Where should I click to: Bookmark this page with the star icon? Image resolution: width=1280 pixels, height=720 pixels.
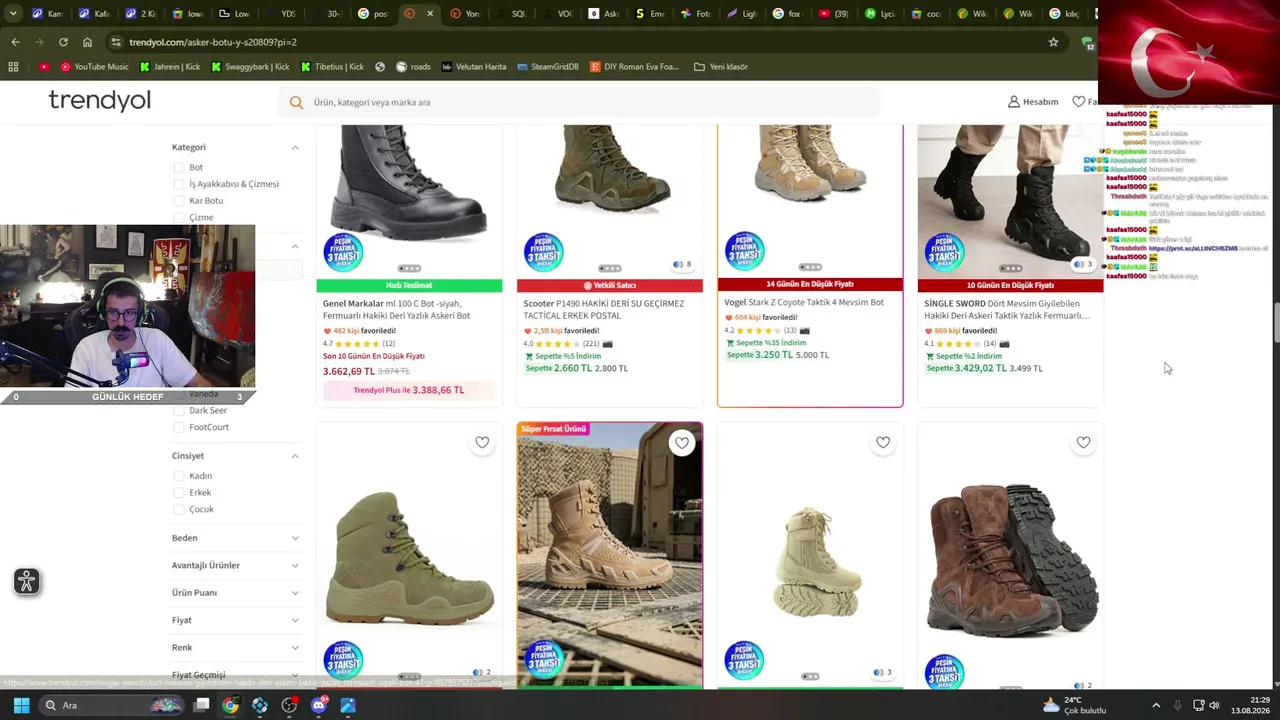tap(1053, 42)
